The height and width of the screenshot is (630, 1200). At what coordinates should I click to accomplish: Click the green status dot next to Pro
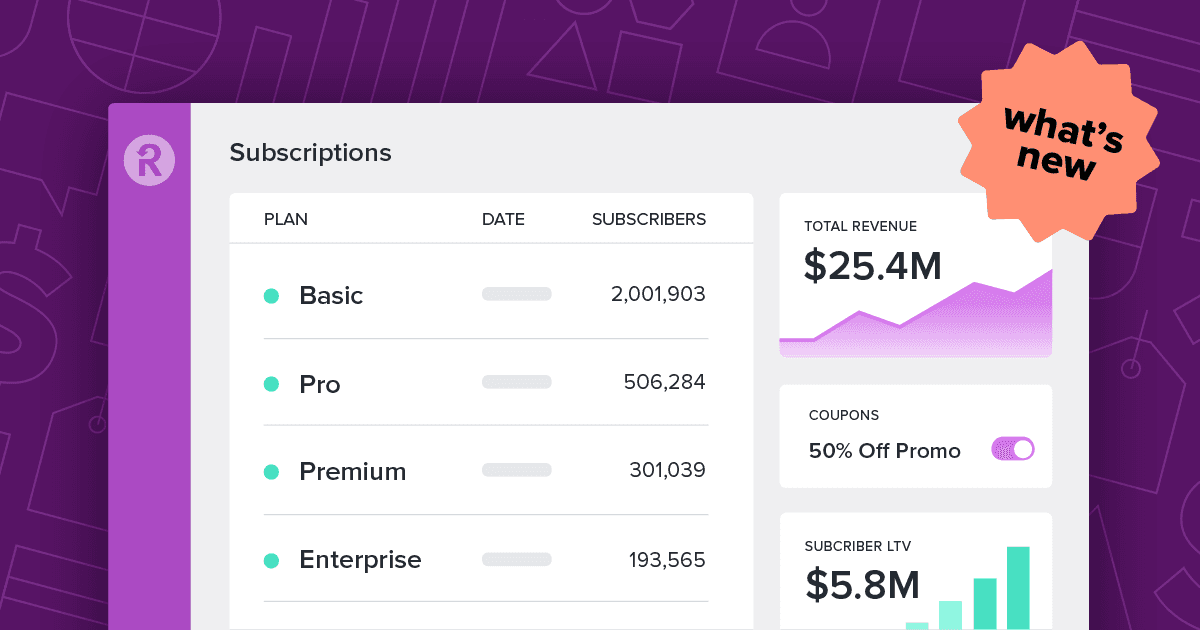point(271,384)
